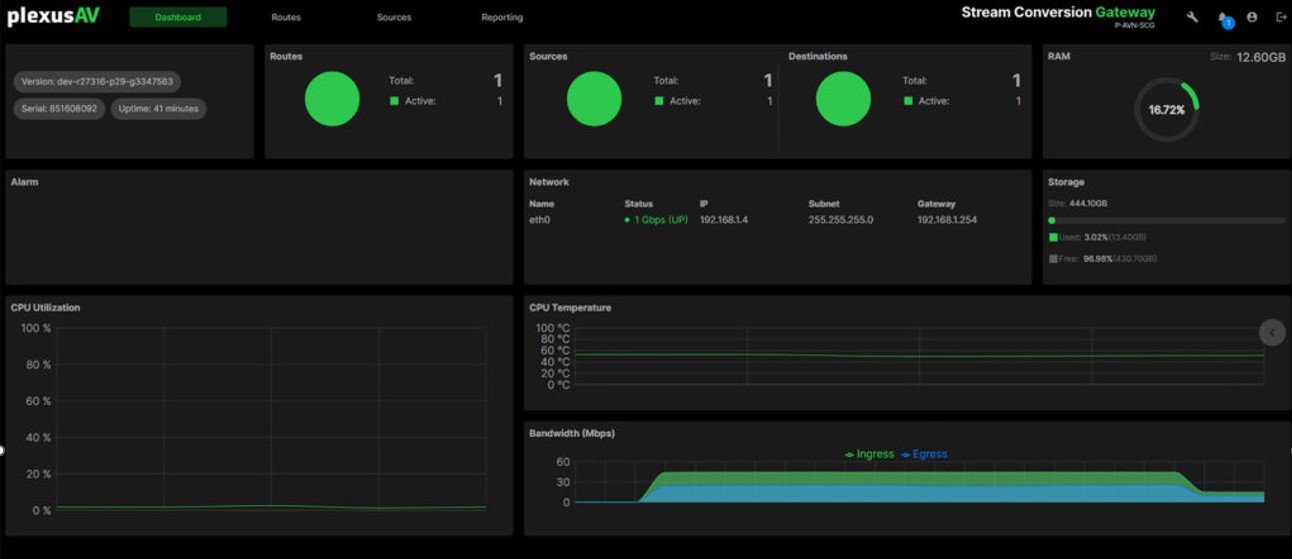Viewport: 1292px width, 559px height.
Task: Expand the side panel with chevron arrow
Action: (x=1272, y=333)
